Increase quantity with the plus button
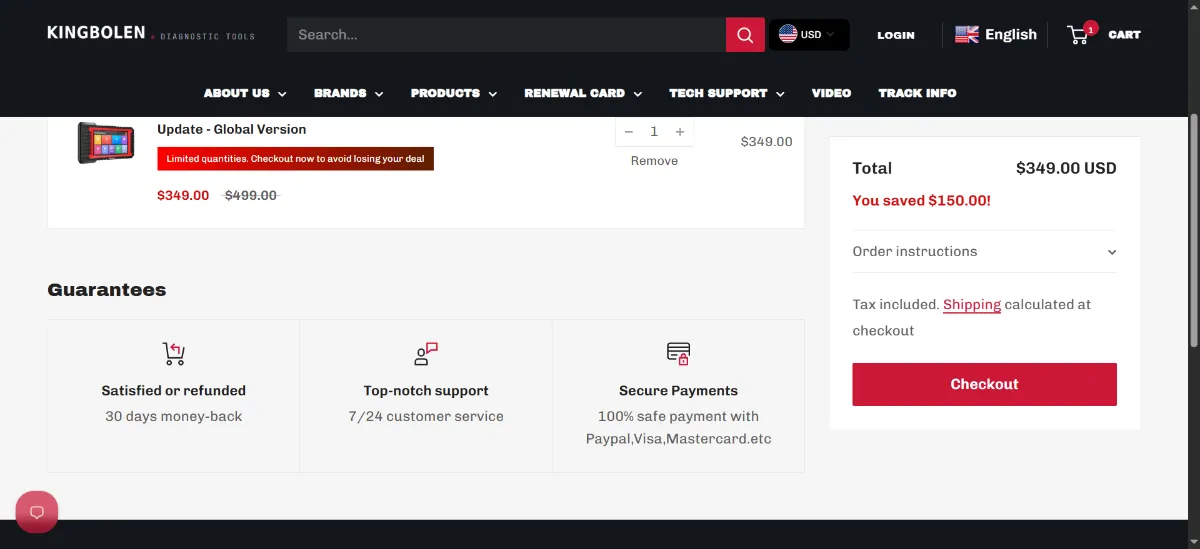The height and width of the screenshot is (549, 1200). click(x=680, y=132)
